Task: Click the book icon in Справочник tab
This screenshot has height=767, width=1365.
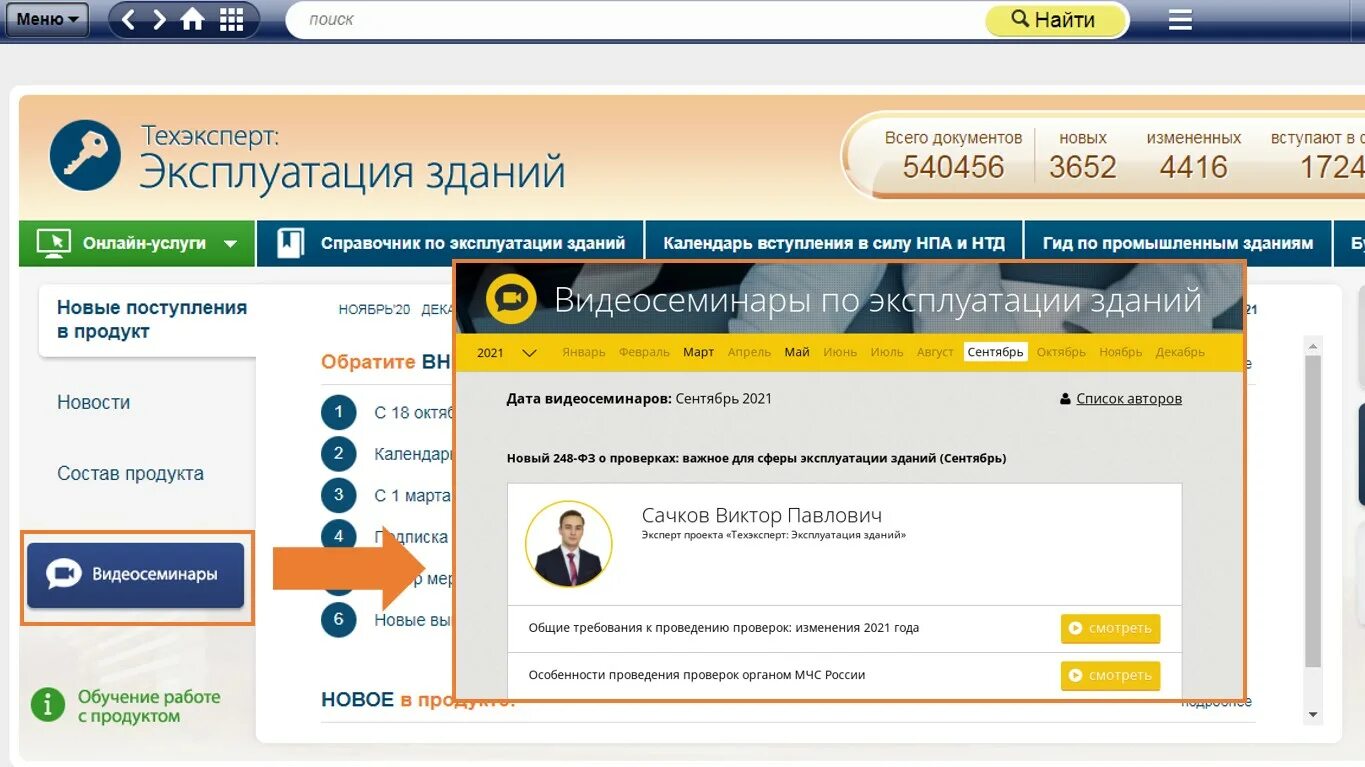Action: pyautogui.click(x=290, y=243)
